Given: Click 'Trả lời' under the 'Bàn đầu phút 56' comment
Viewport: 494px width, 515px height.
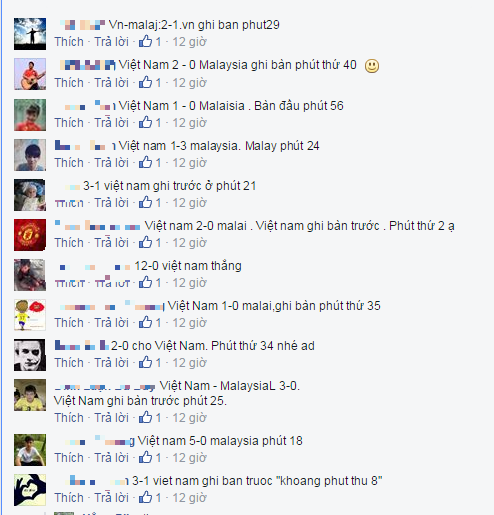Looking at the screenshot, I should click(111, 123).
